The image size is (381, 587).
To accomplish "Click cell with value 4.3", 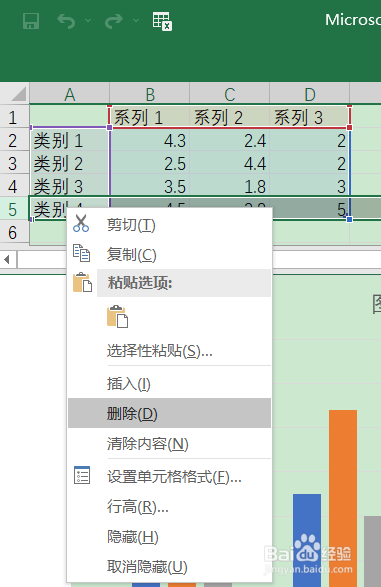I will pos(150,140).
